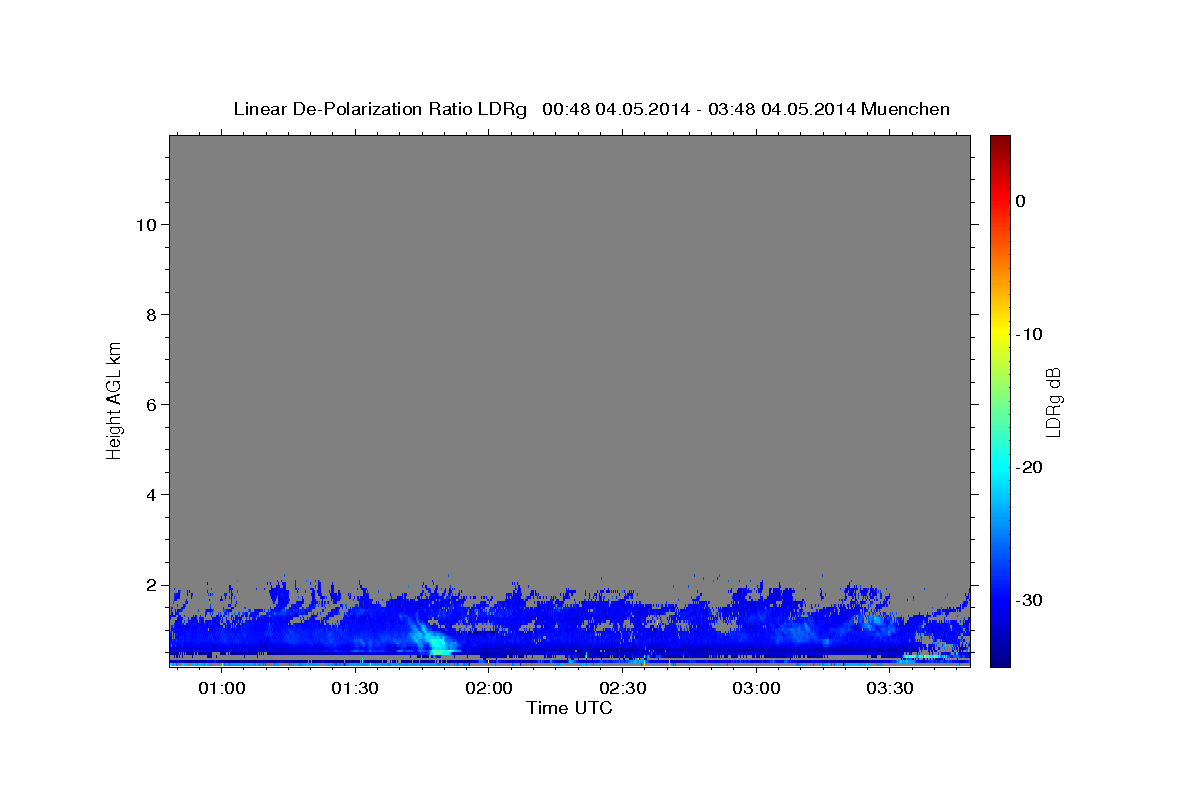Click the 03:00 time tick label
This screenshot has height=800, width=1200.
pos(756,689)
